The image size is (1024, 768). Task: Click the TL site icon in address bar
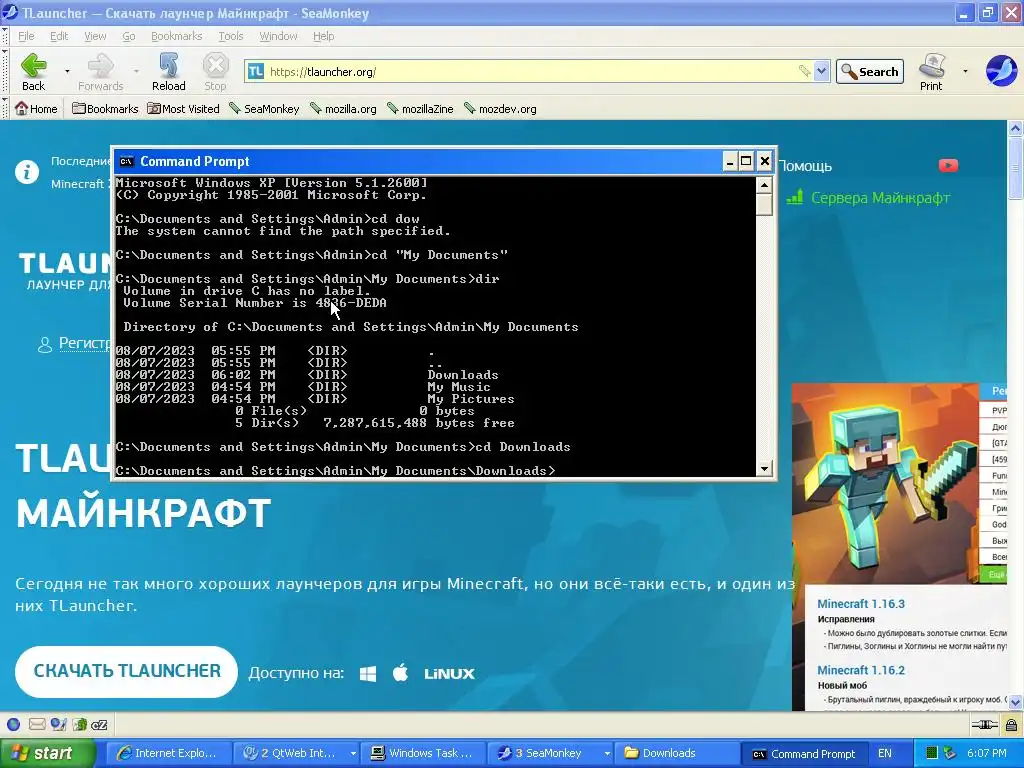point(256,71)
